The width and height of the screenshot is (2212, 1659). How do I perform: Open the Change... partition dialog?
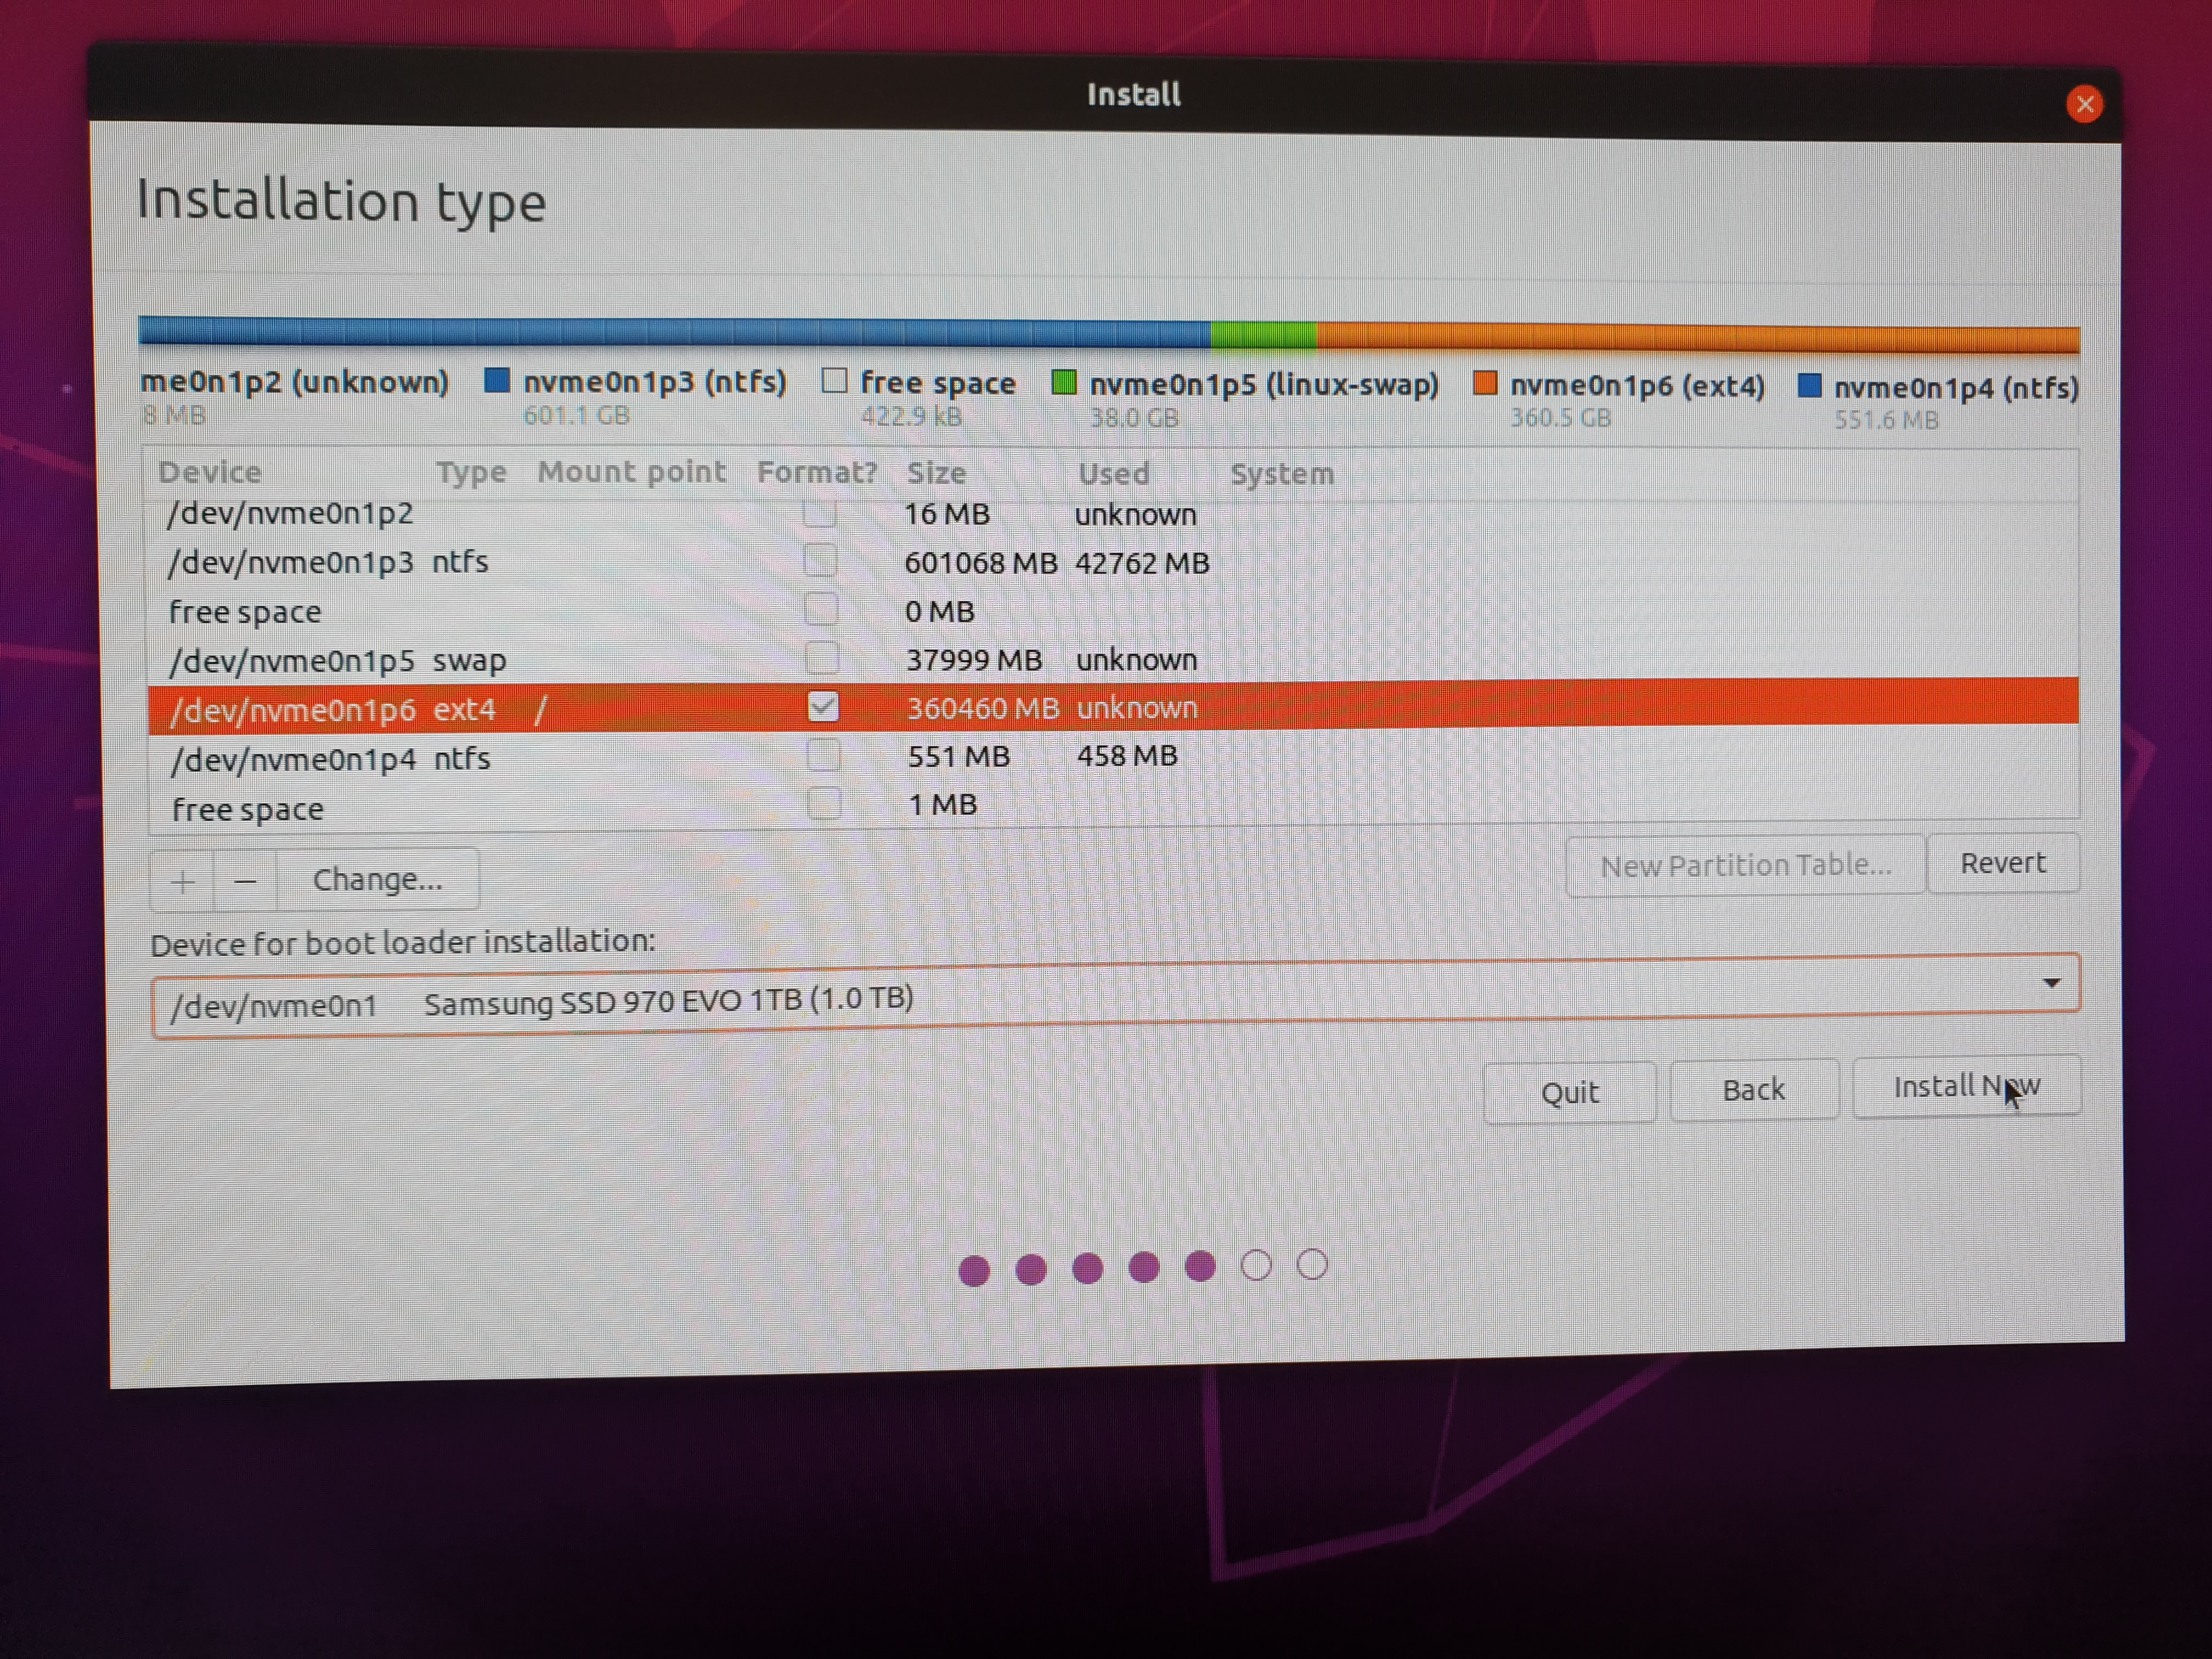click(377, 880)
